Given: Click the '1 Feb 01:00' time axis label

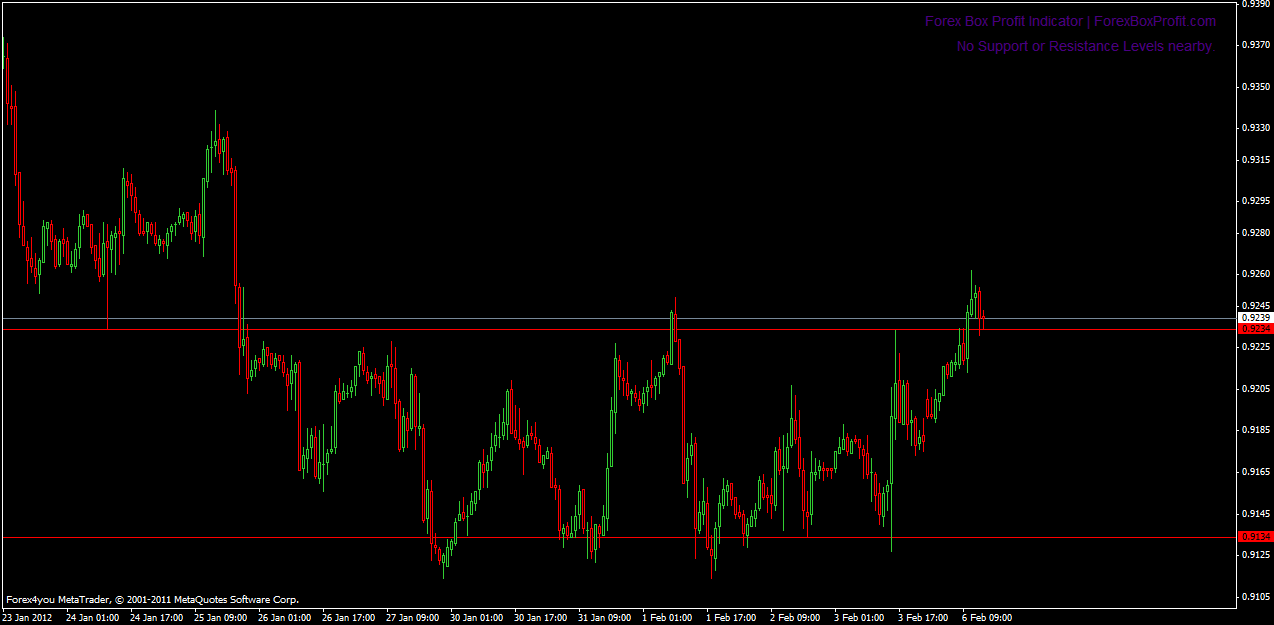Looking at the screenshot, I should pos(666,617).
